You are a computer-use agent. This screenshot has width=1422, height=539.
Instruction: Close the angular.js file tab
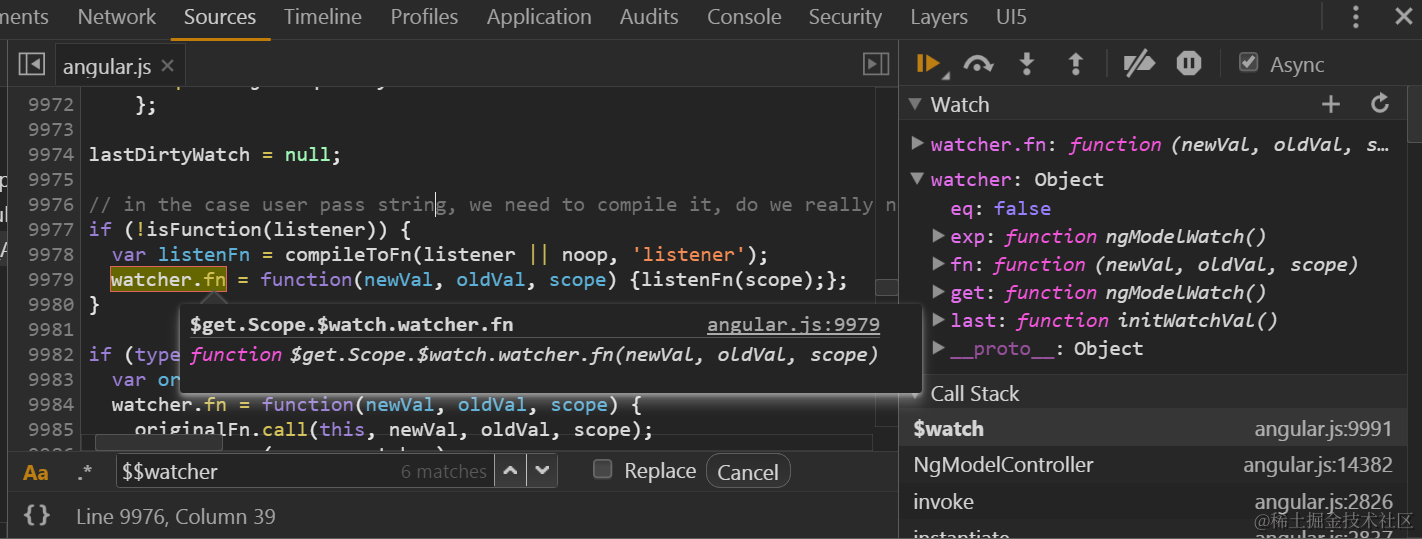coord(167,66)
